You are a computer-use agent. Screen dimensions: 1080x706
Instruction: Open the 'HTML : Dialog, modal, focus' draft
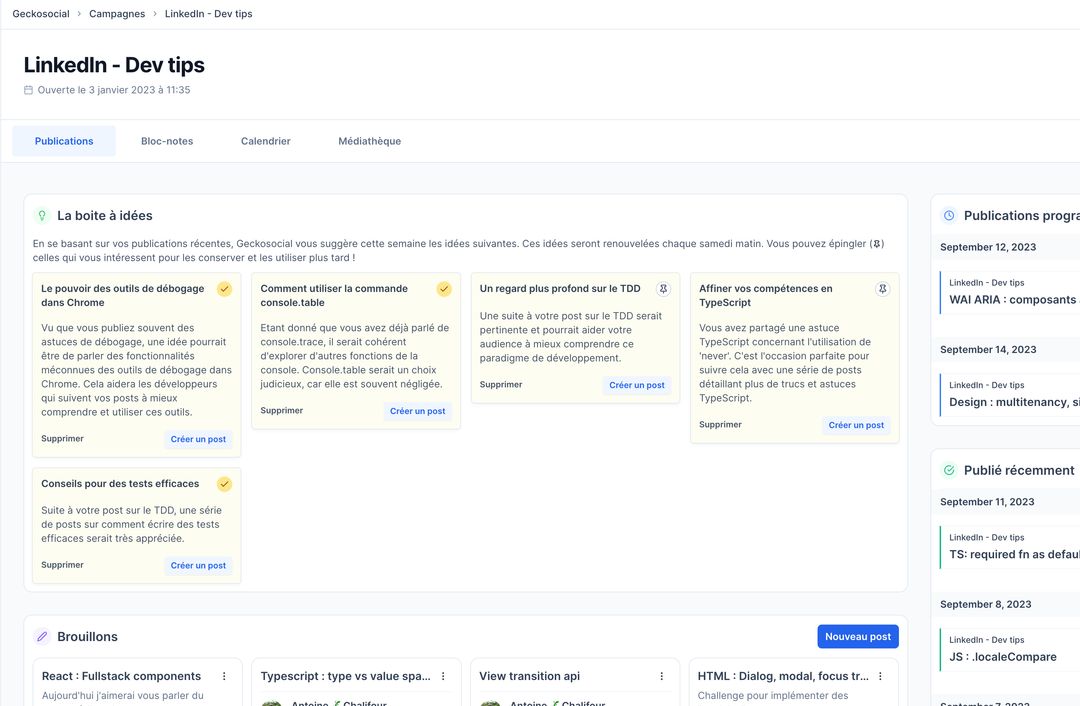pos(783,676)
